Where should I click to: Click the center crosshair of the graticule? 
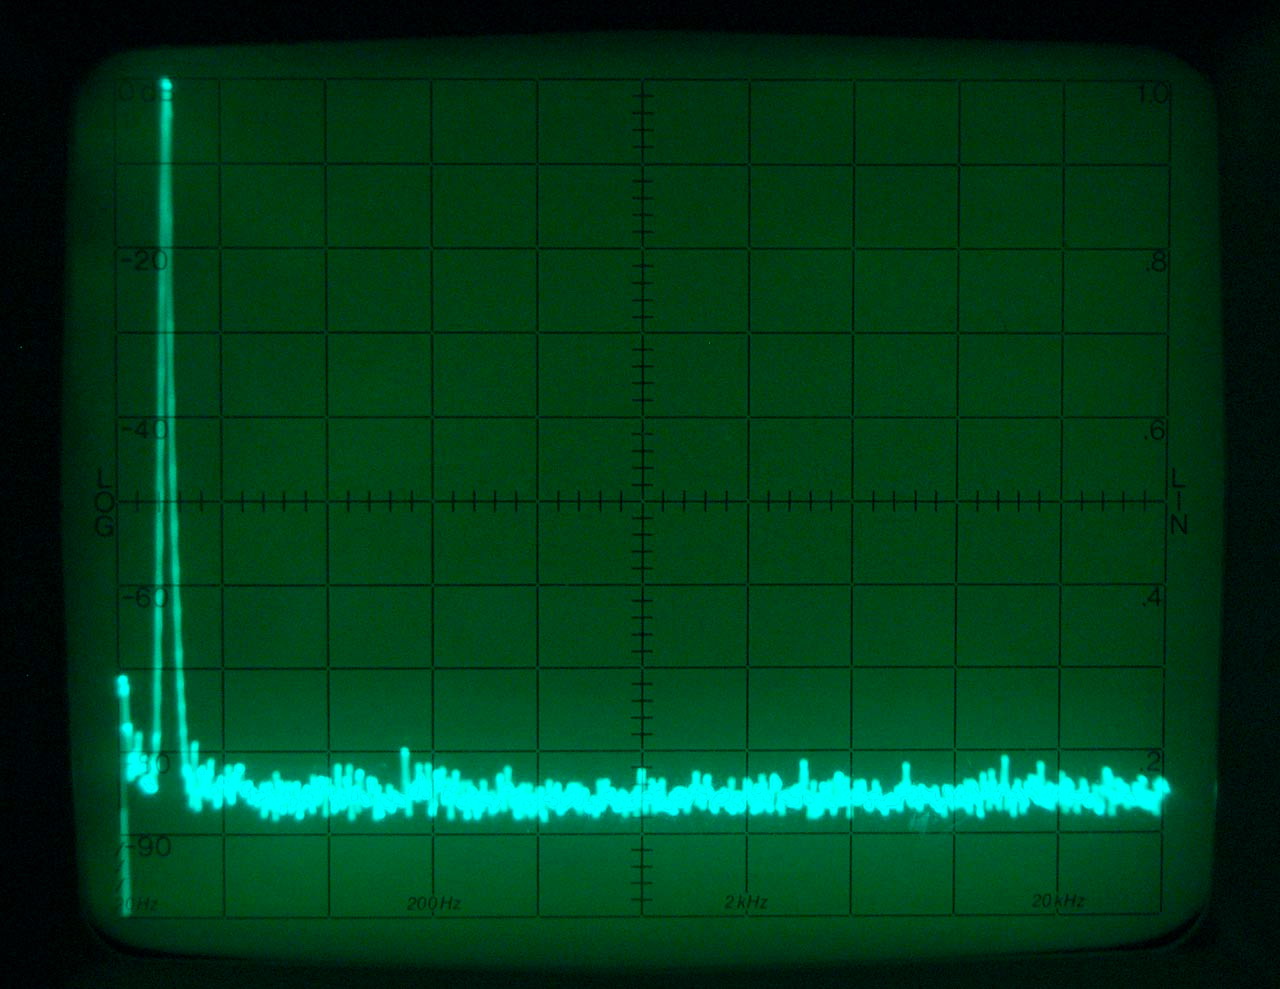(x=641, y=501)
